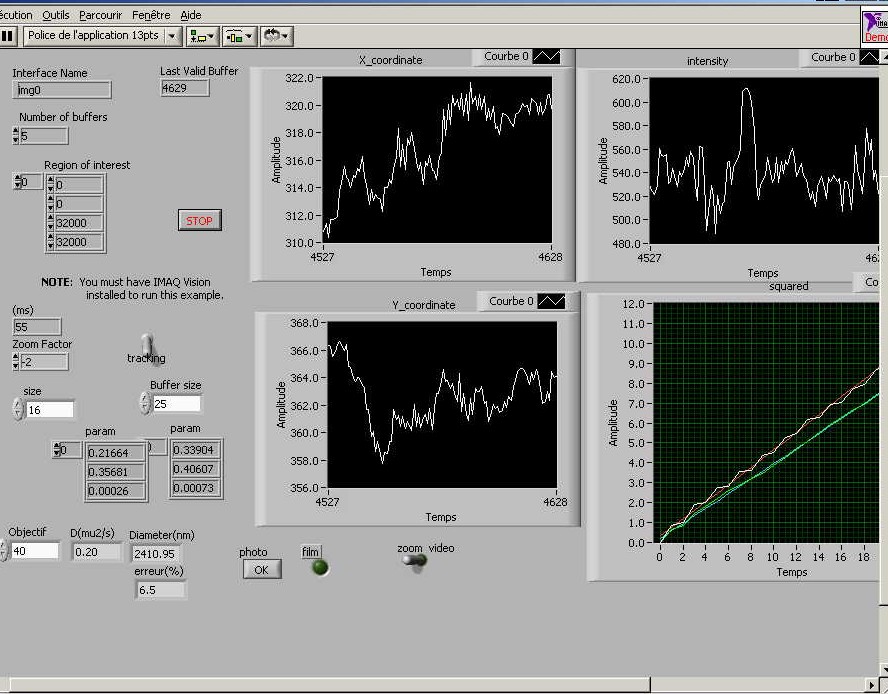Open the Distribute Objects toolbar menu
This screenshot has height=694, width=888.
pos(238,36)
